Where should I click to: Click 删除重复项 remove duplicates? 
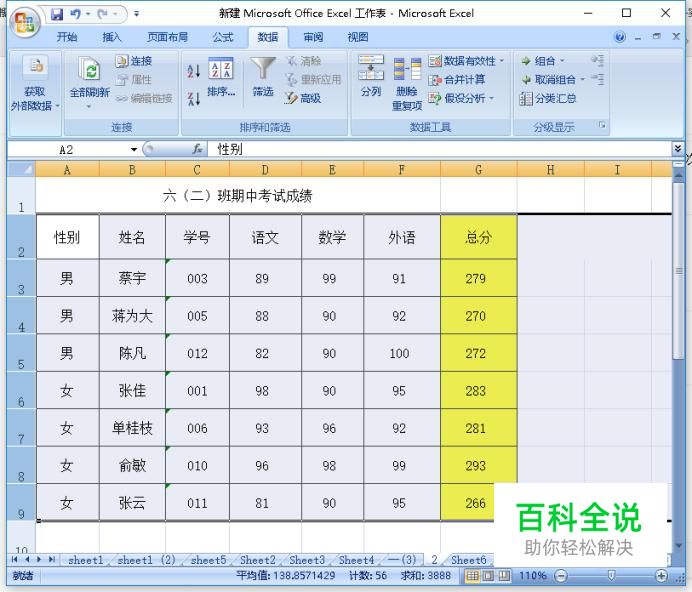click(407, 83)
